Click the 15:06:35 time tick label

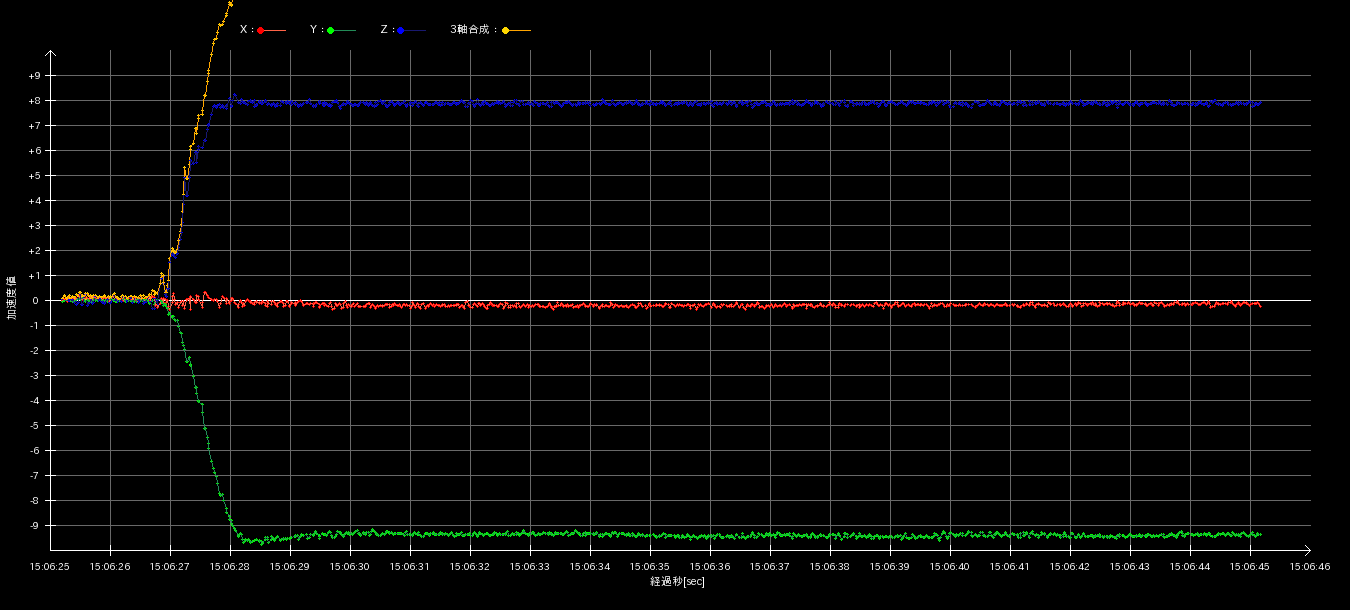(651, 567)
